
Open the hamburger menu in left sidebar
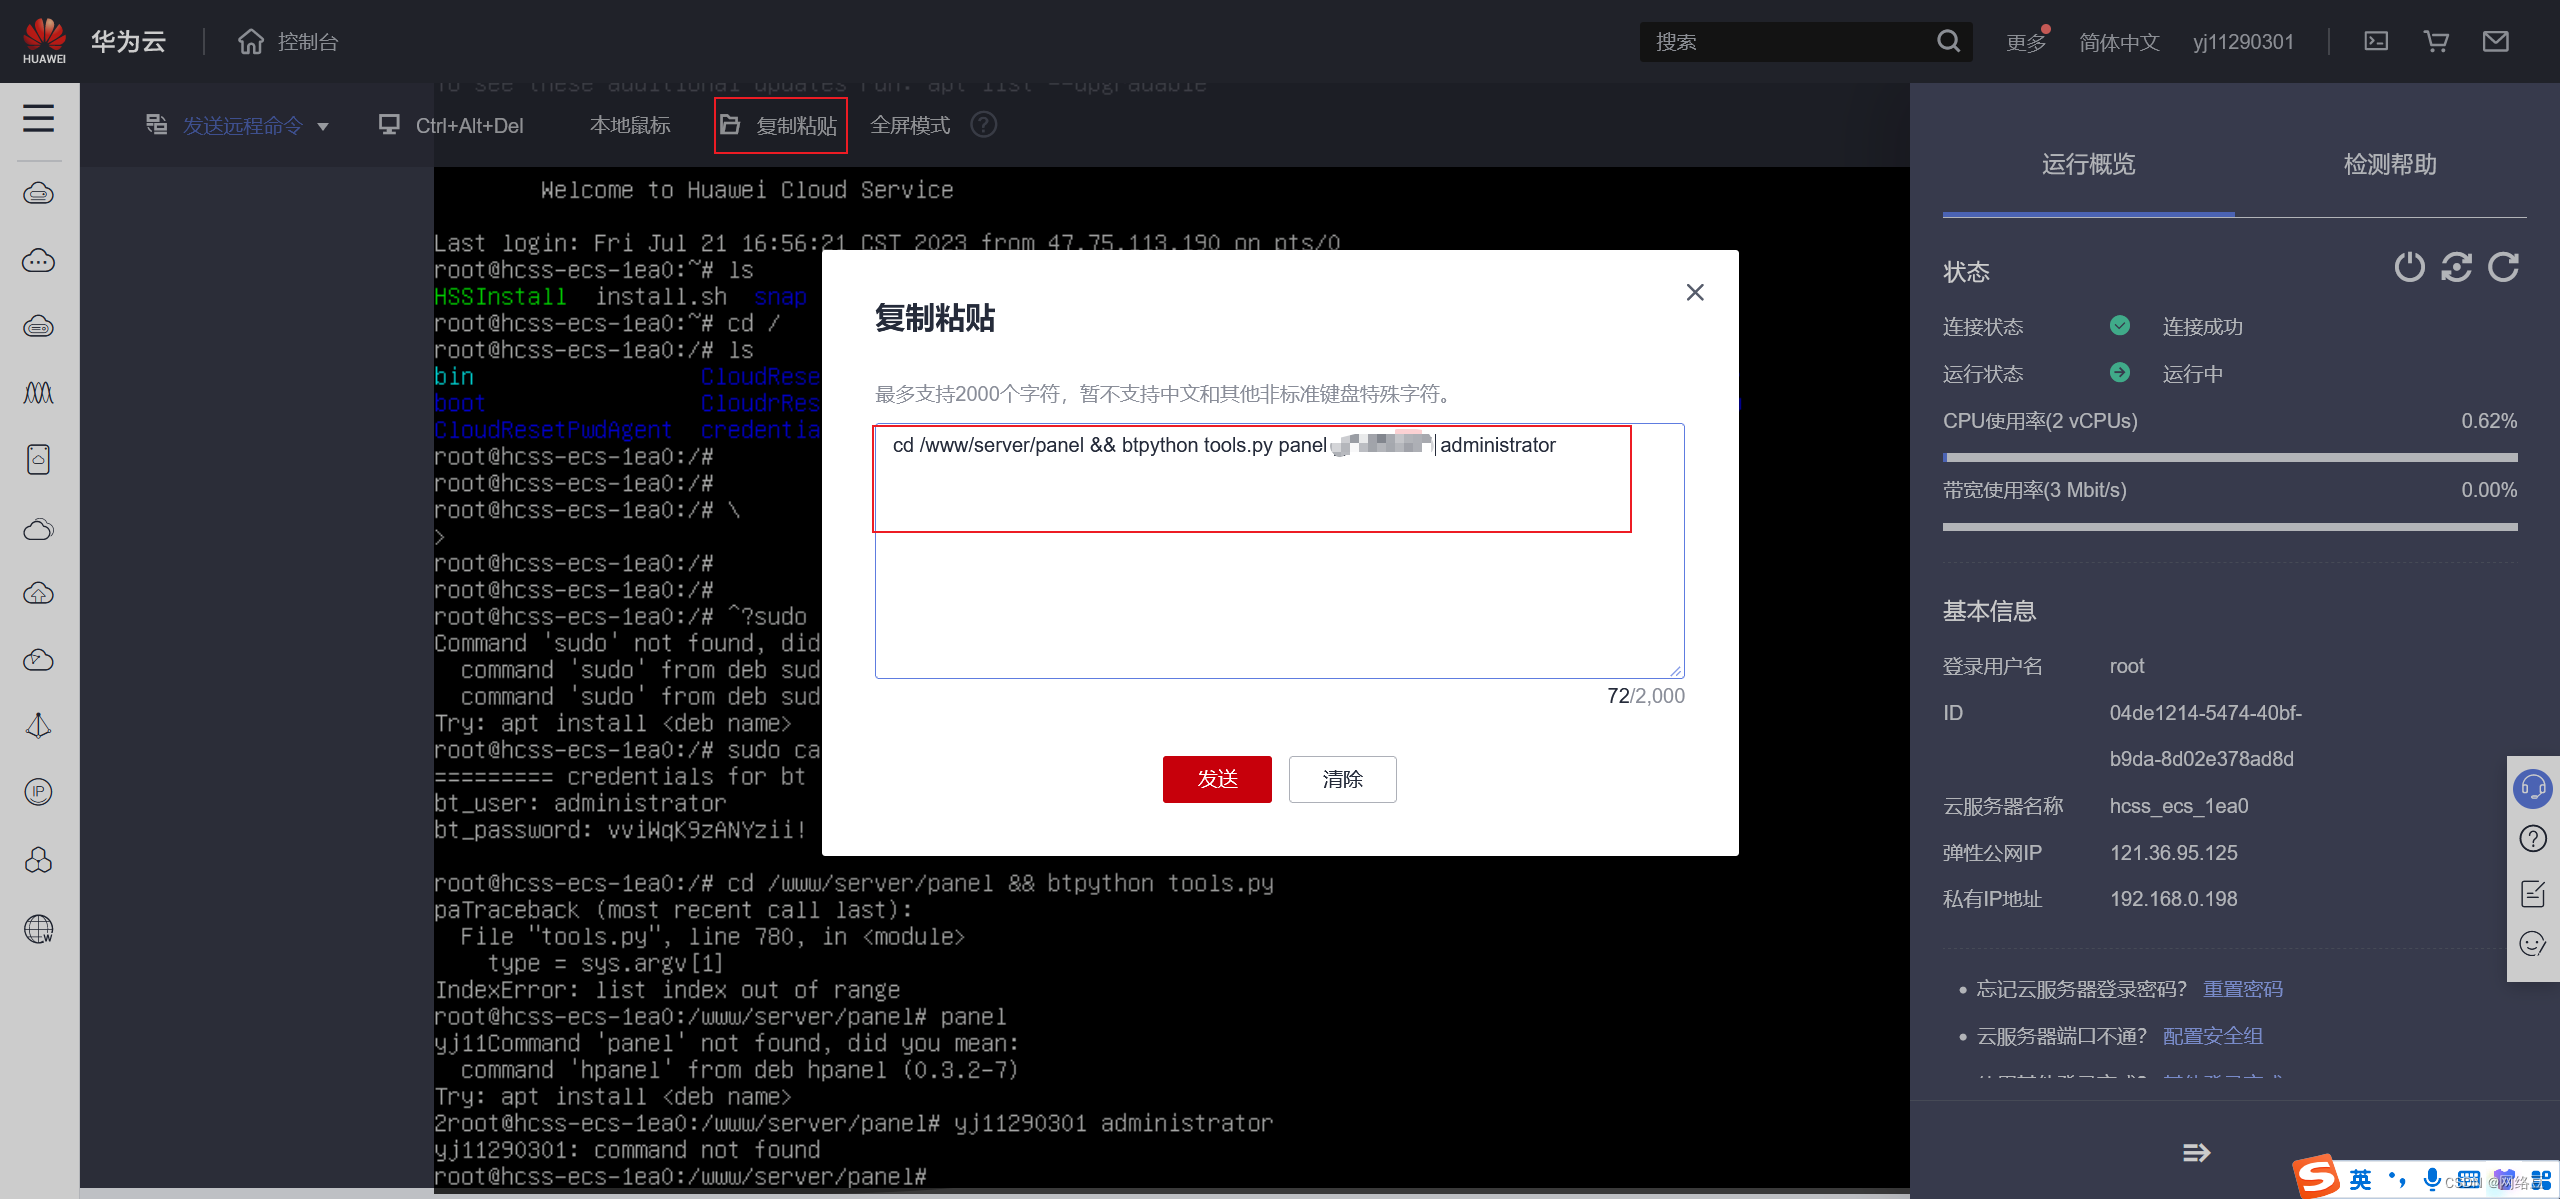tap(39, 119)
